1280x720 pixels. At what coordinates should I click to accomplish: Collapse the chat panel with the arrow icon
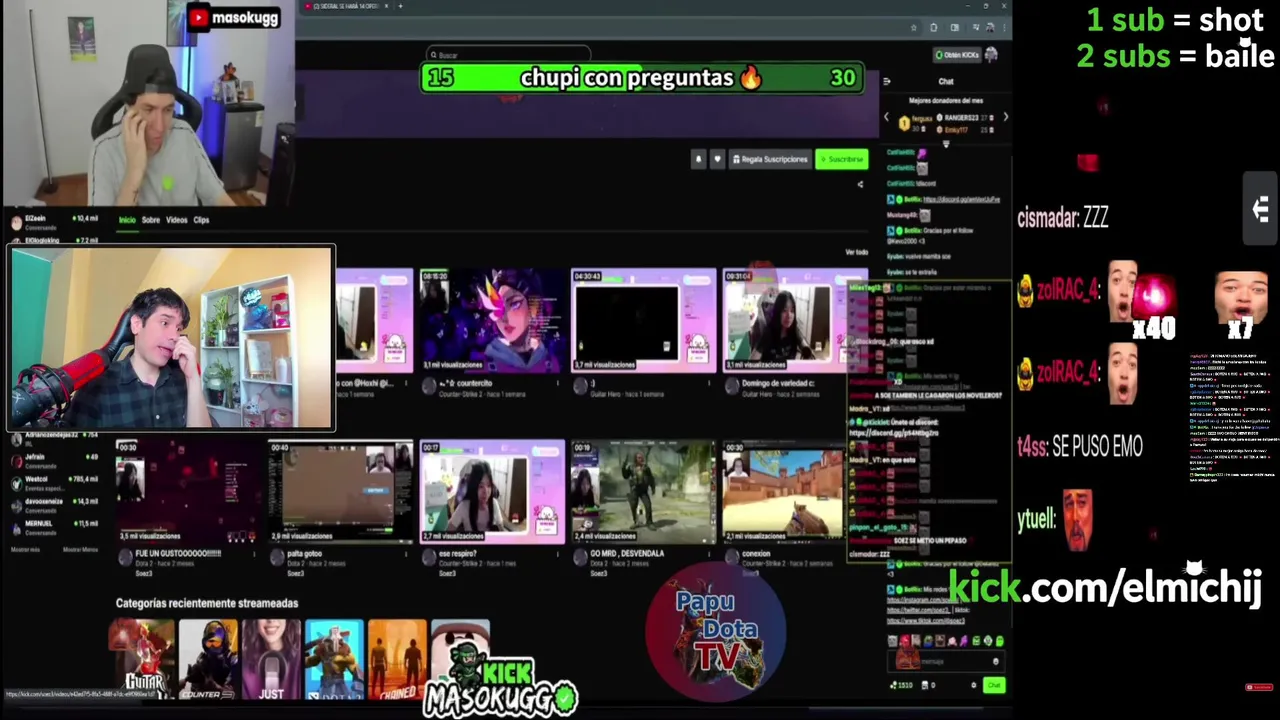(886, 81)
